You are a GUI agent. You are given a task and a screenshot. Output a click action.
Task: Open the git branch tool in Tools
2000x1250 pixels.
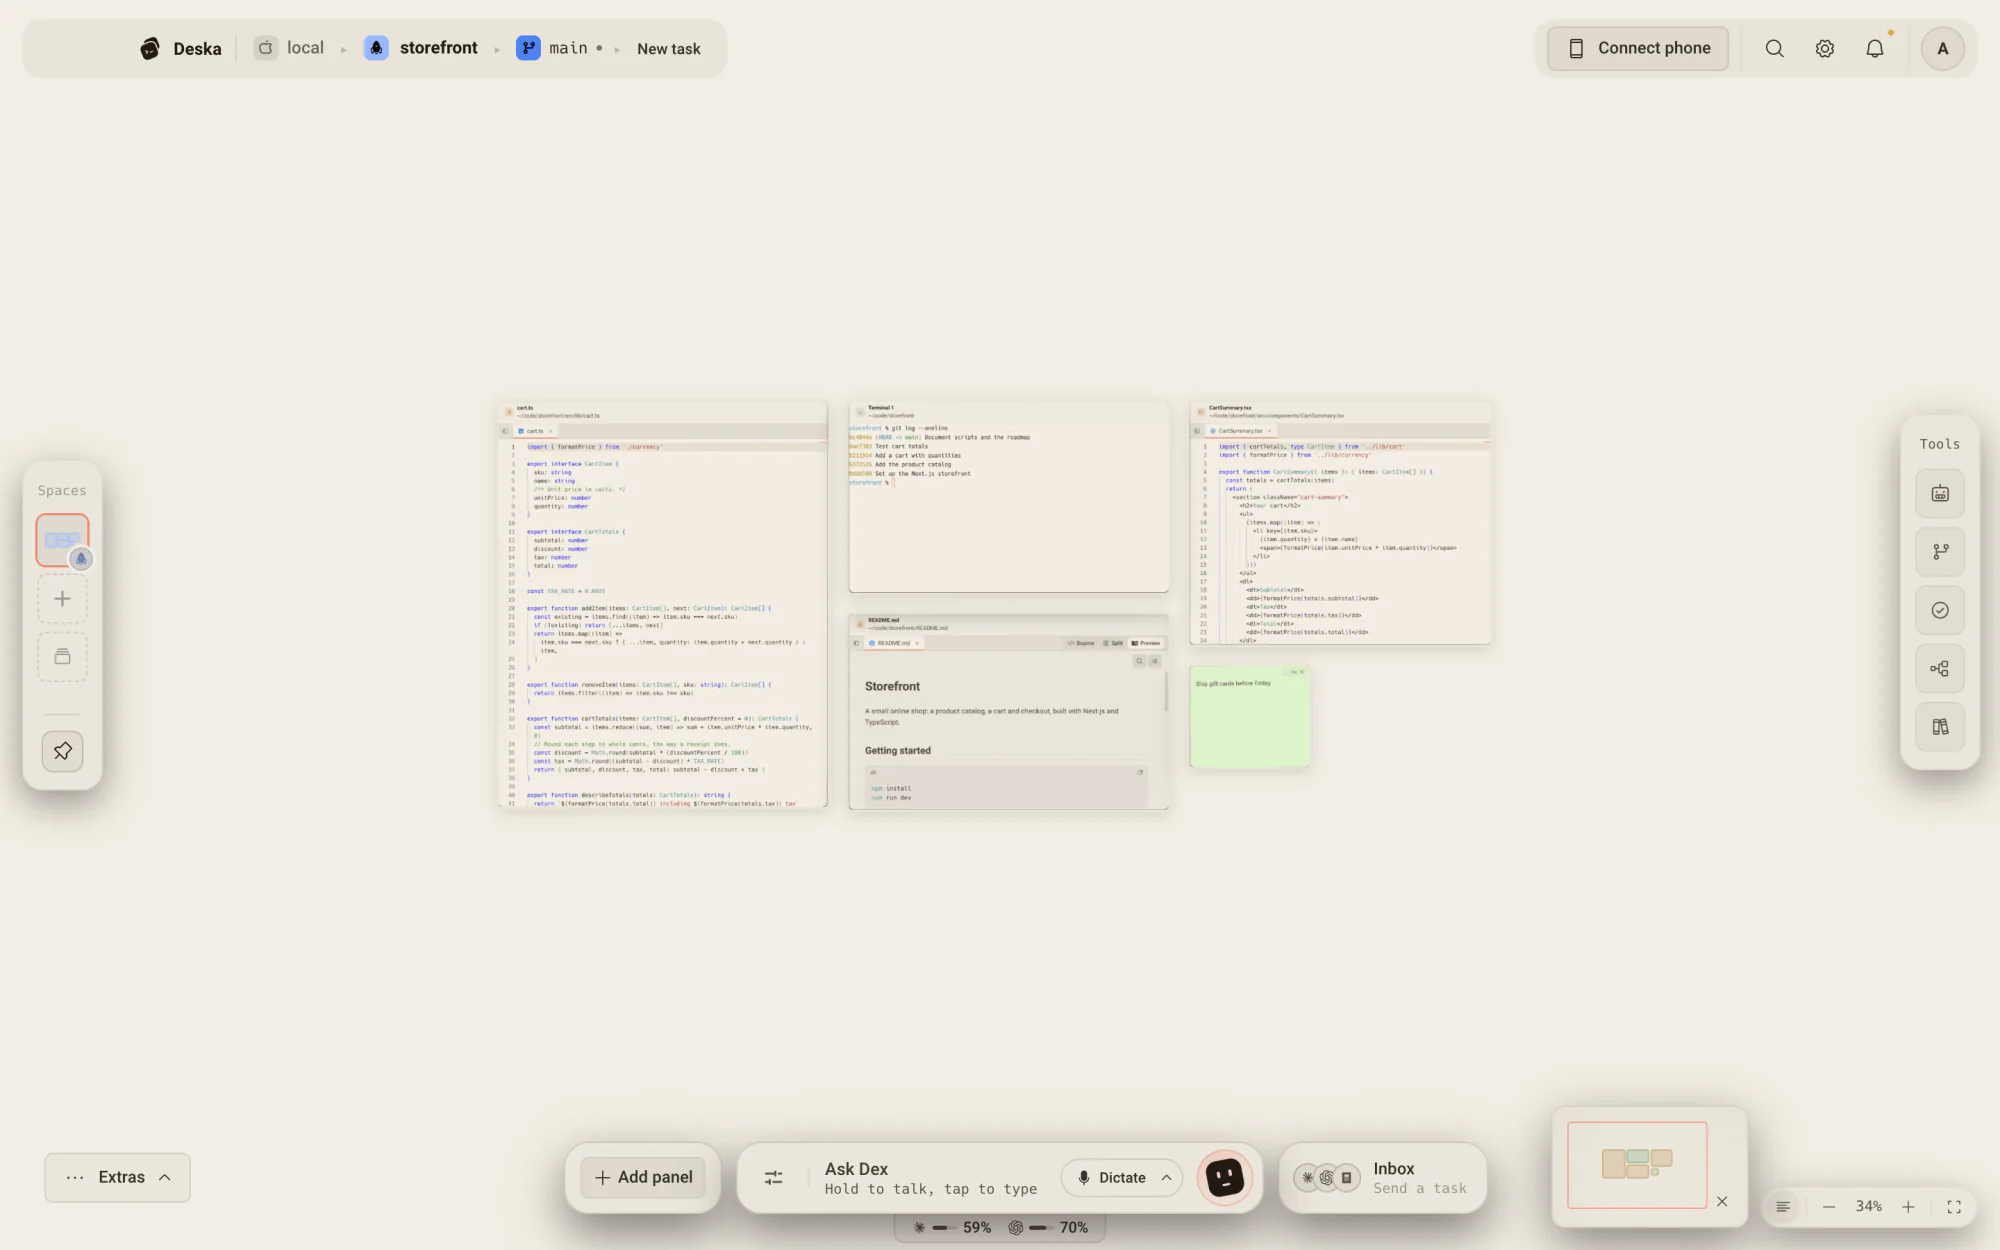tap(1940, 552)
